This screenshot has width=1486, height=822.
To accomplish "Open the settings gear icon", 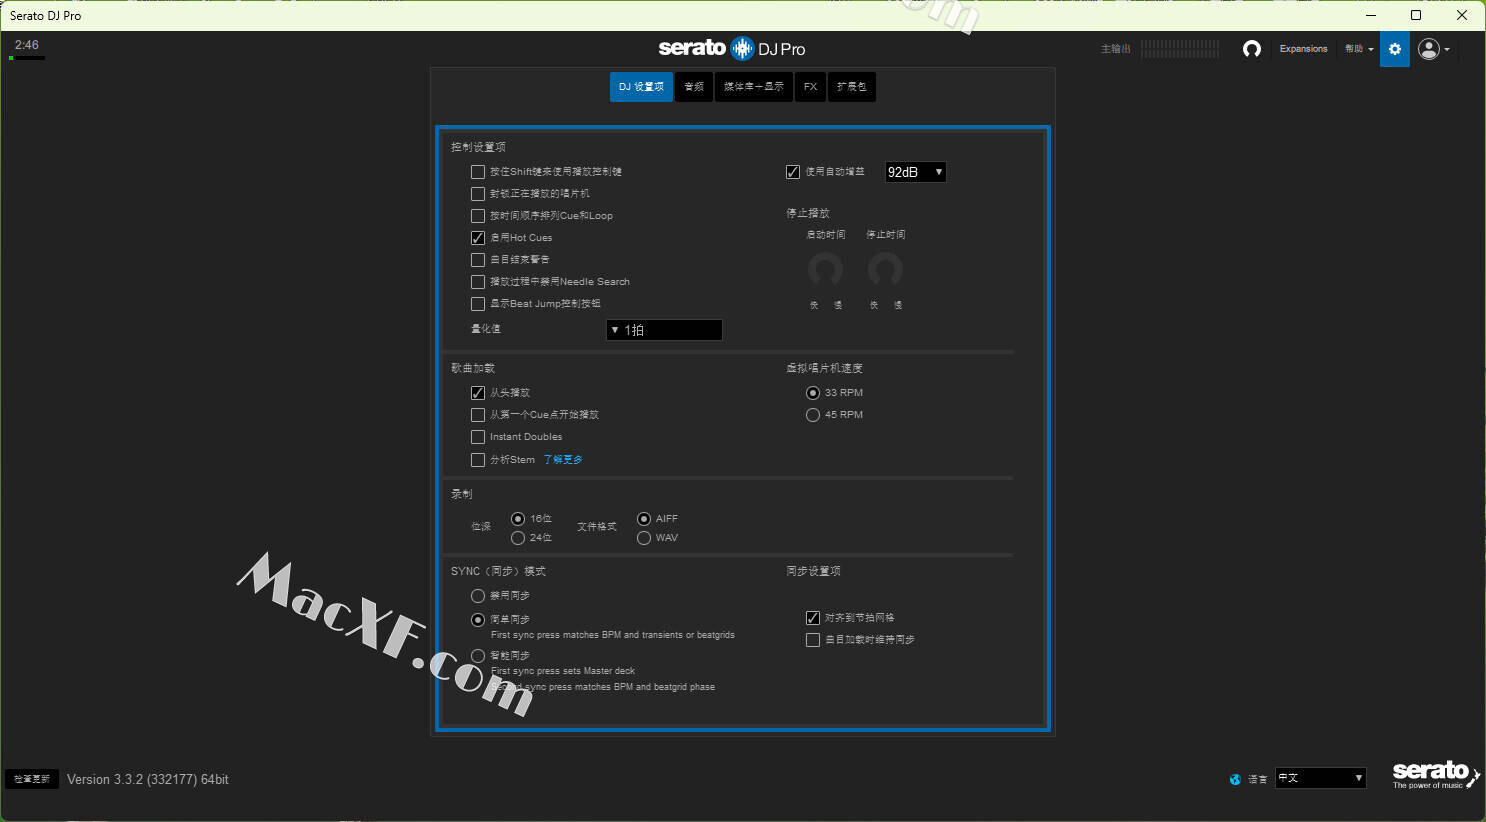I will (x=1395, y=49).
